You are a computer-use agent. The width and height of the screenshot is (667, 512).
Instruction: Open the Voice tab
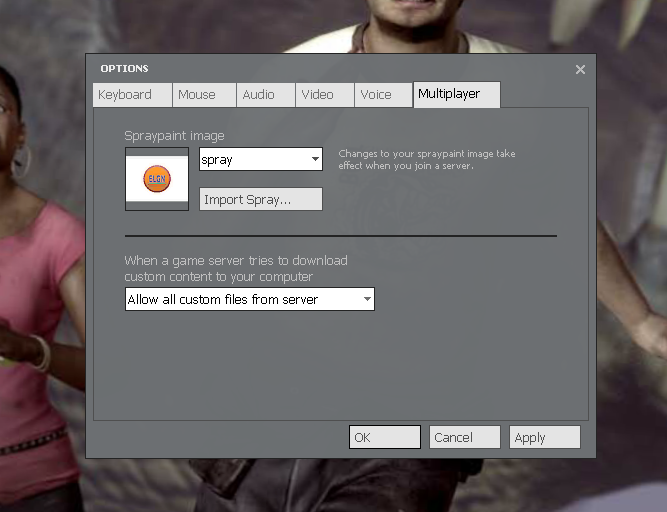(383, 95)
